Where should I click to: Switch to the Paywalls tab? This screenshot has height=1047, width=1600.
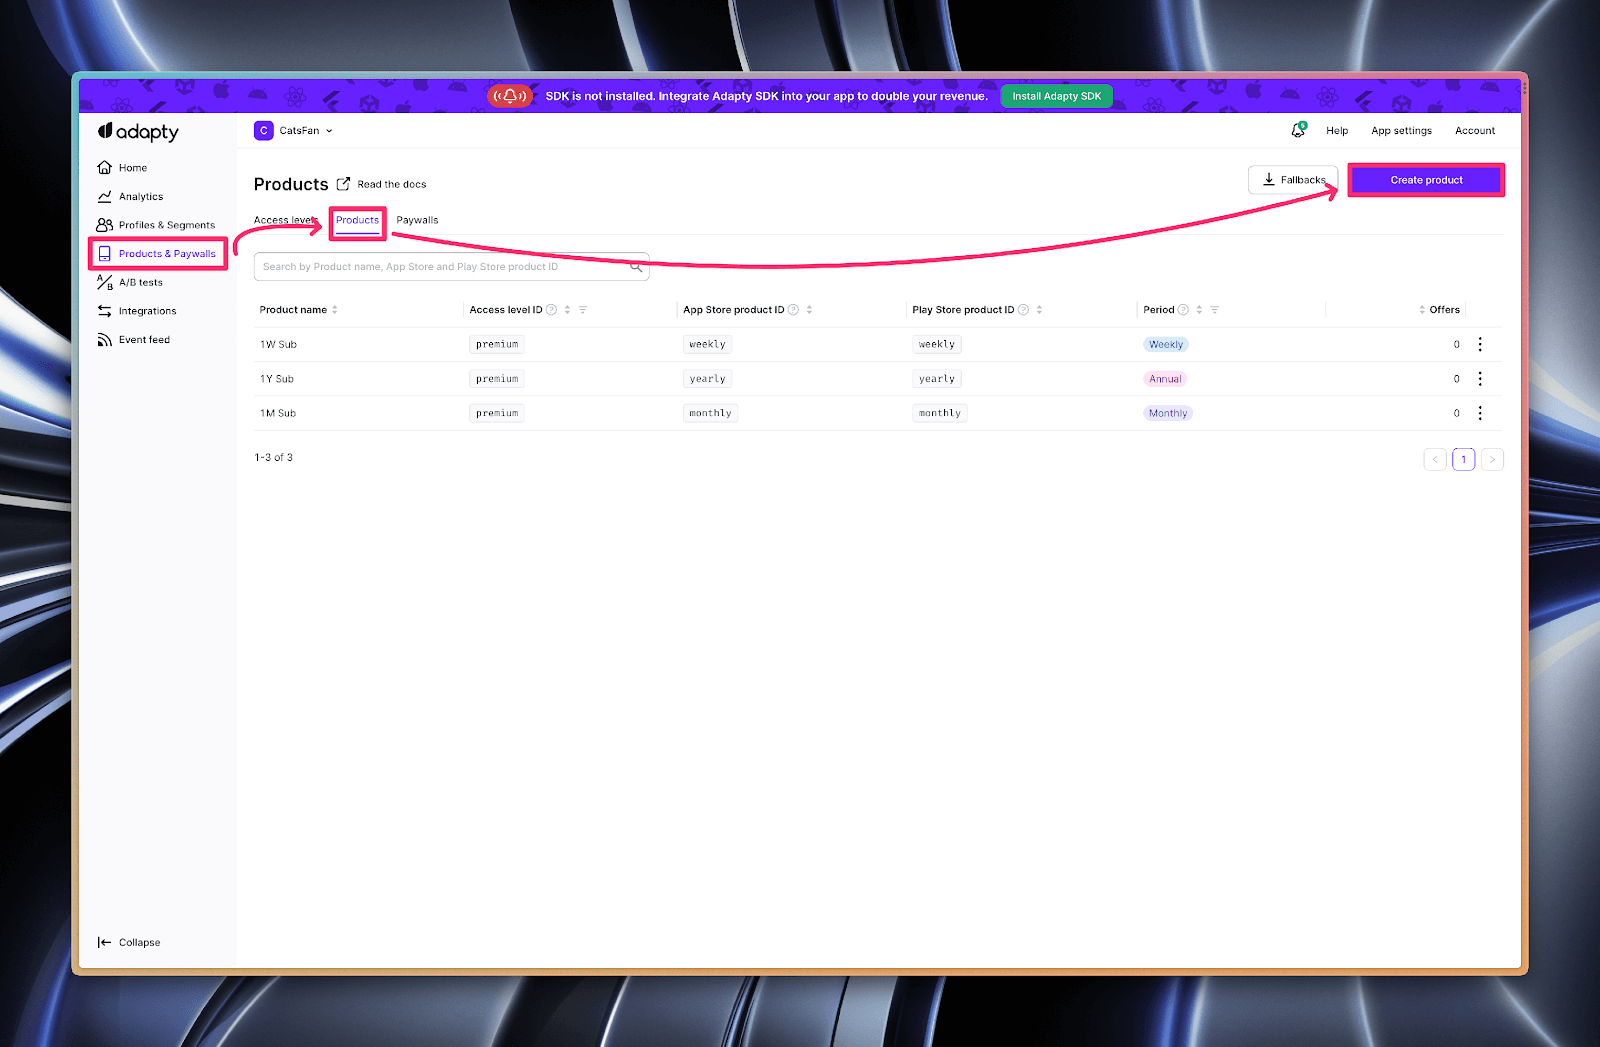pos(417,220)
